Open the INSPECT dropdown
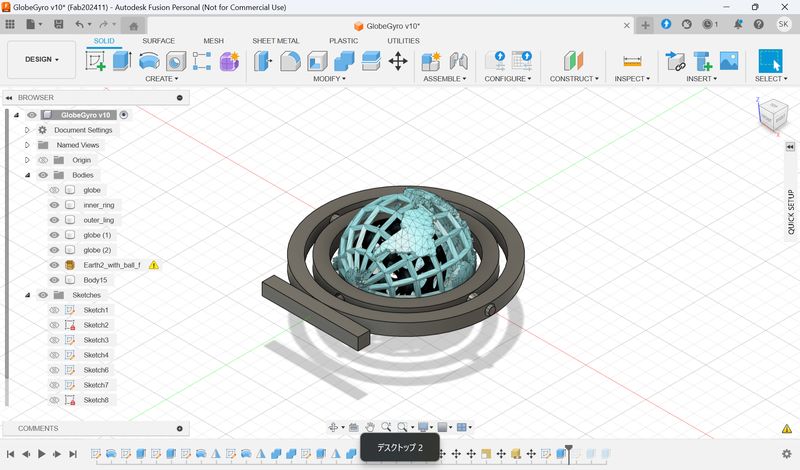 click(632, 79)
